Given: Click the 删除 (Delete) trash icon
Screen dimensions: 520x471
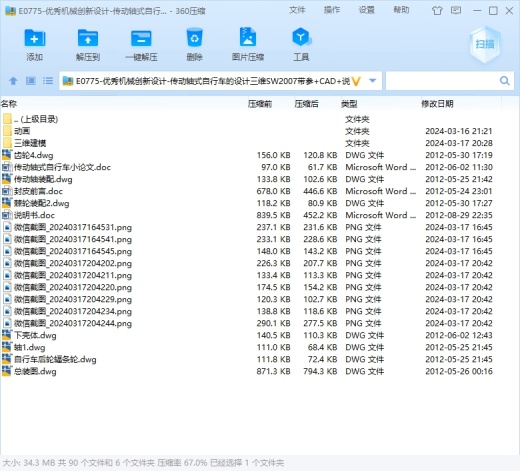Looking at the screenshot, I should [194, 37].
